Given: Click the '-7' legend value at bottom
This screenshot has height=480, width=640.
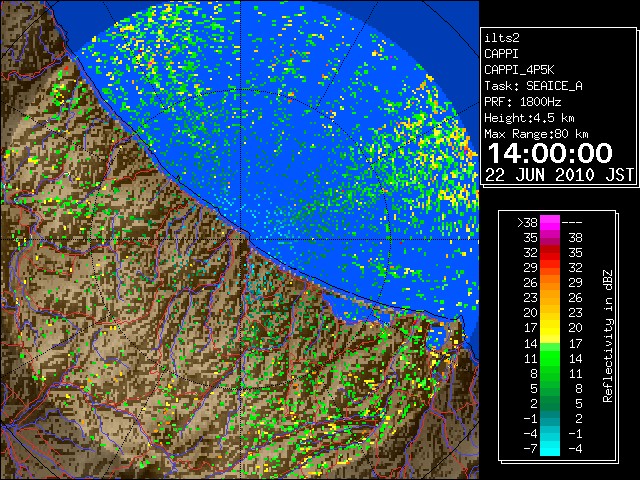Looking at the screenshot, I should pyautogui.click(x=530, y=449).
